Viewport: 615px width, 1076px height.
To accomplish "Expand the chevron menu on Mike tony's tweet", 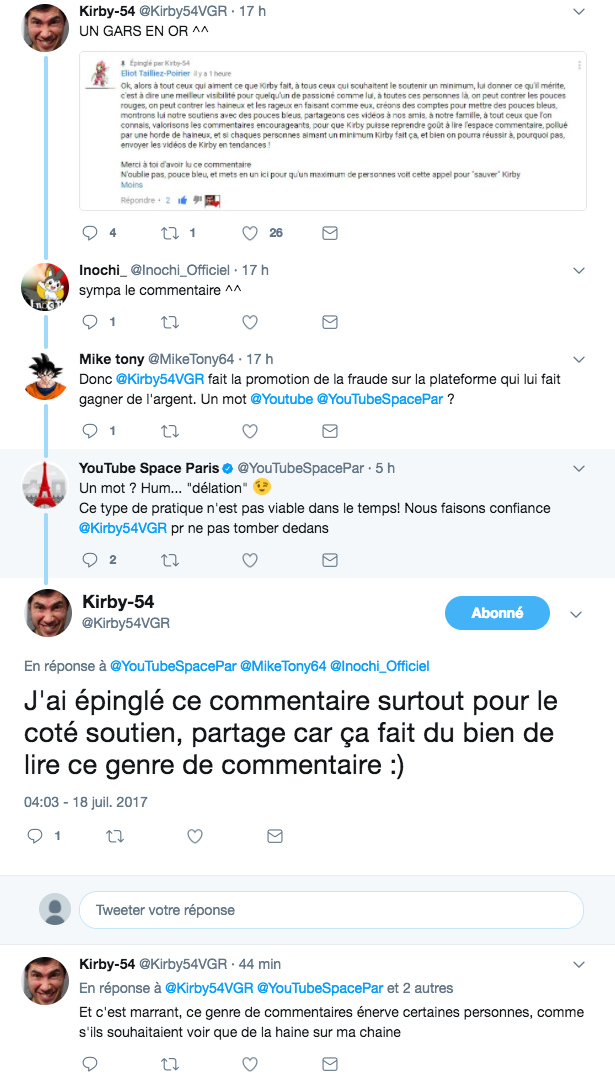I will click(579, 360).
